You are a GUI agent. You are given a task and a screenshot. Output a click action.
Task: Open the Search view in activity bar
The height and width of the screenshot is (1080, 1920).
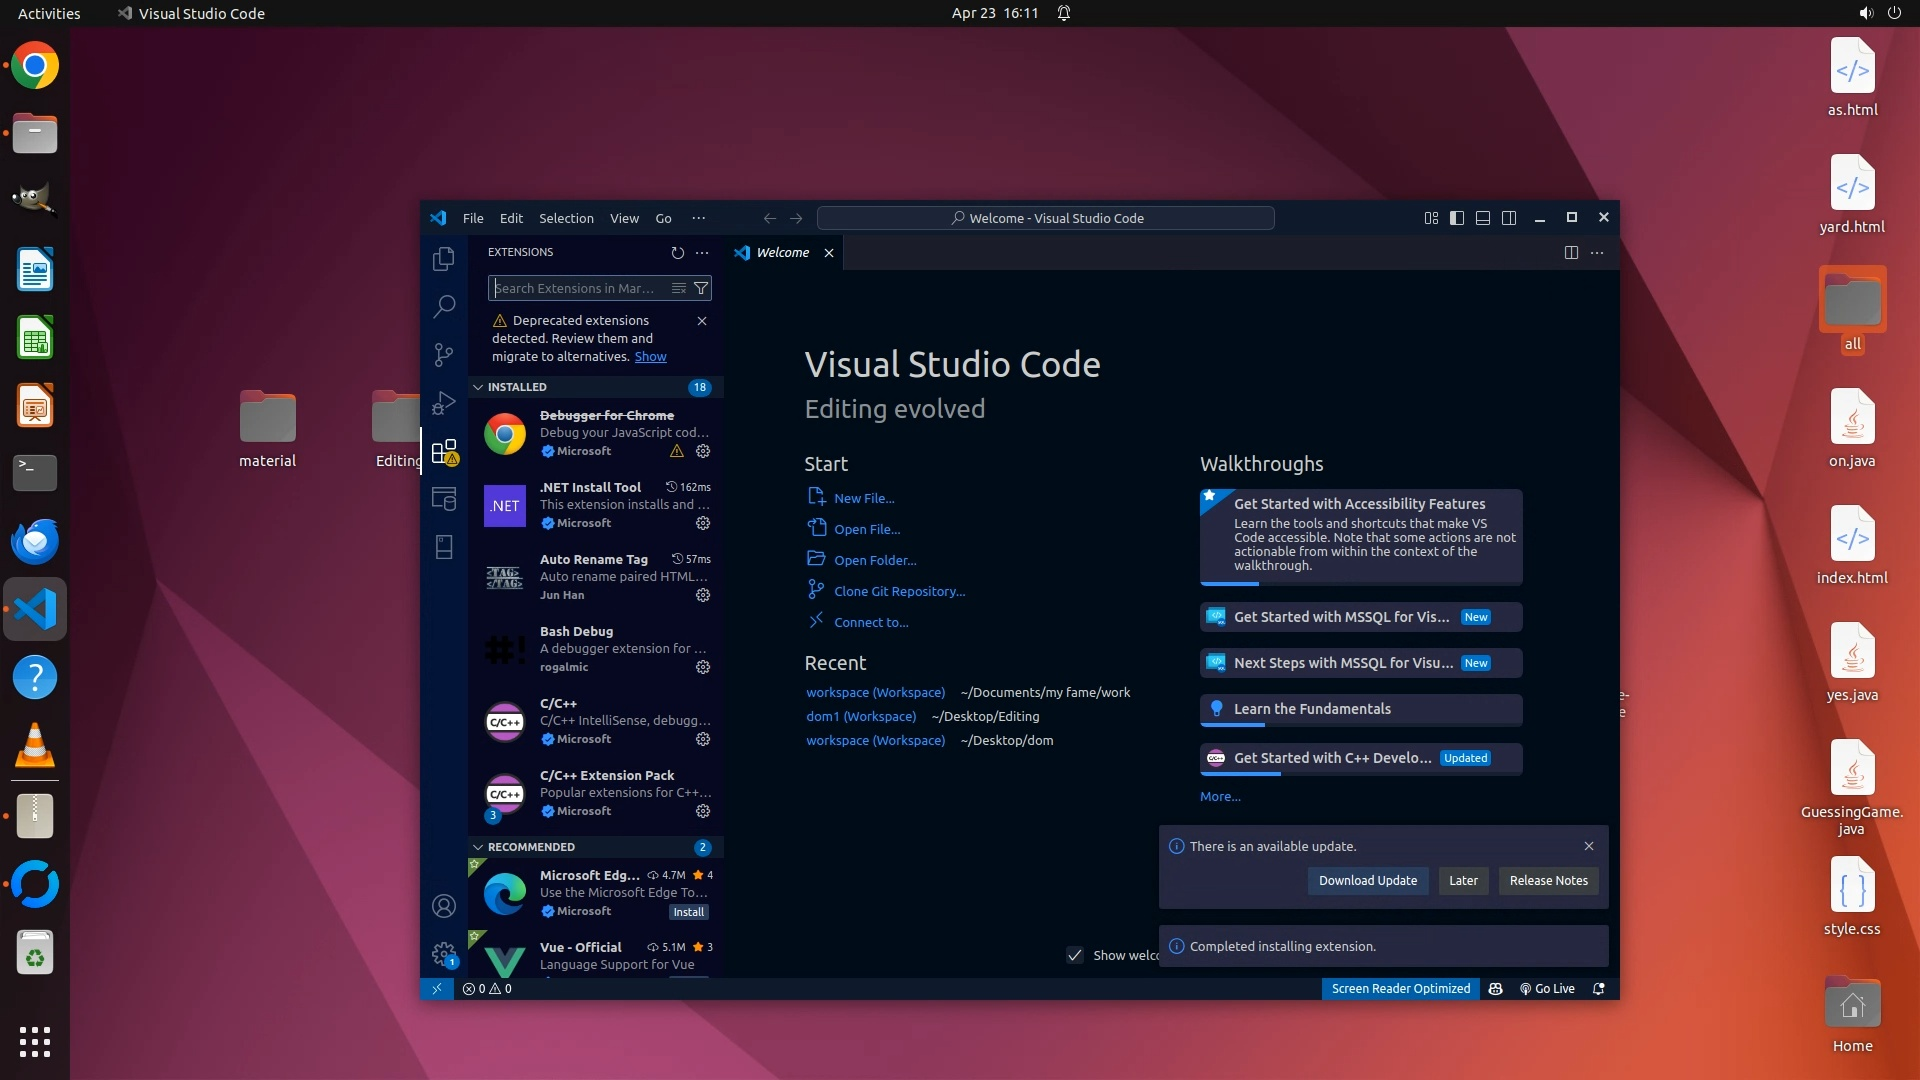[444, 306]
